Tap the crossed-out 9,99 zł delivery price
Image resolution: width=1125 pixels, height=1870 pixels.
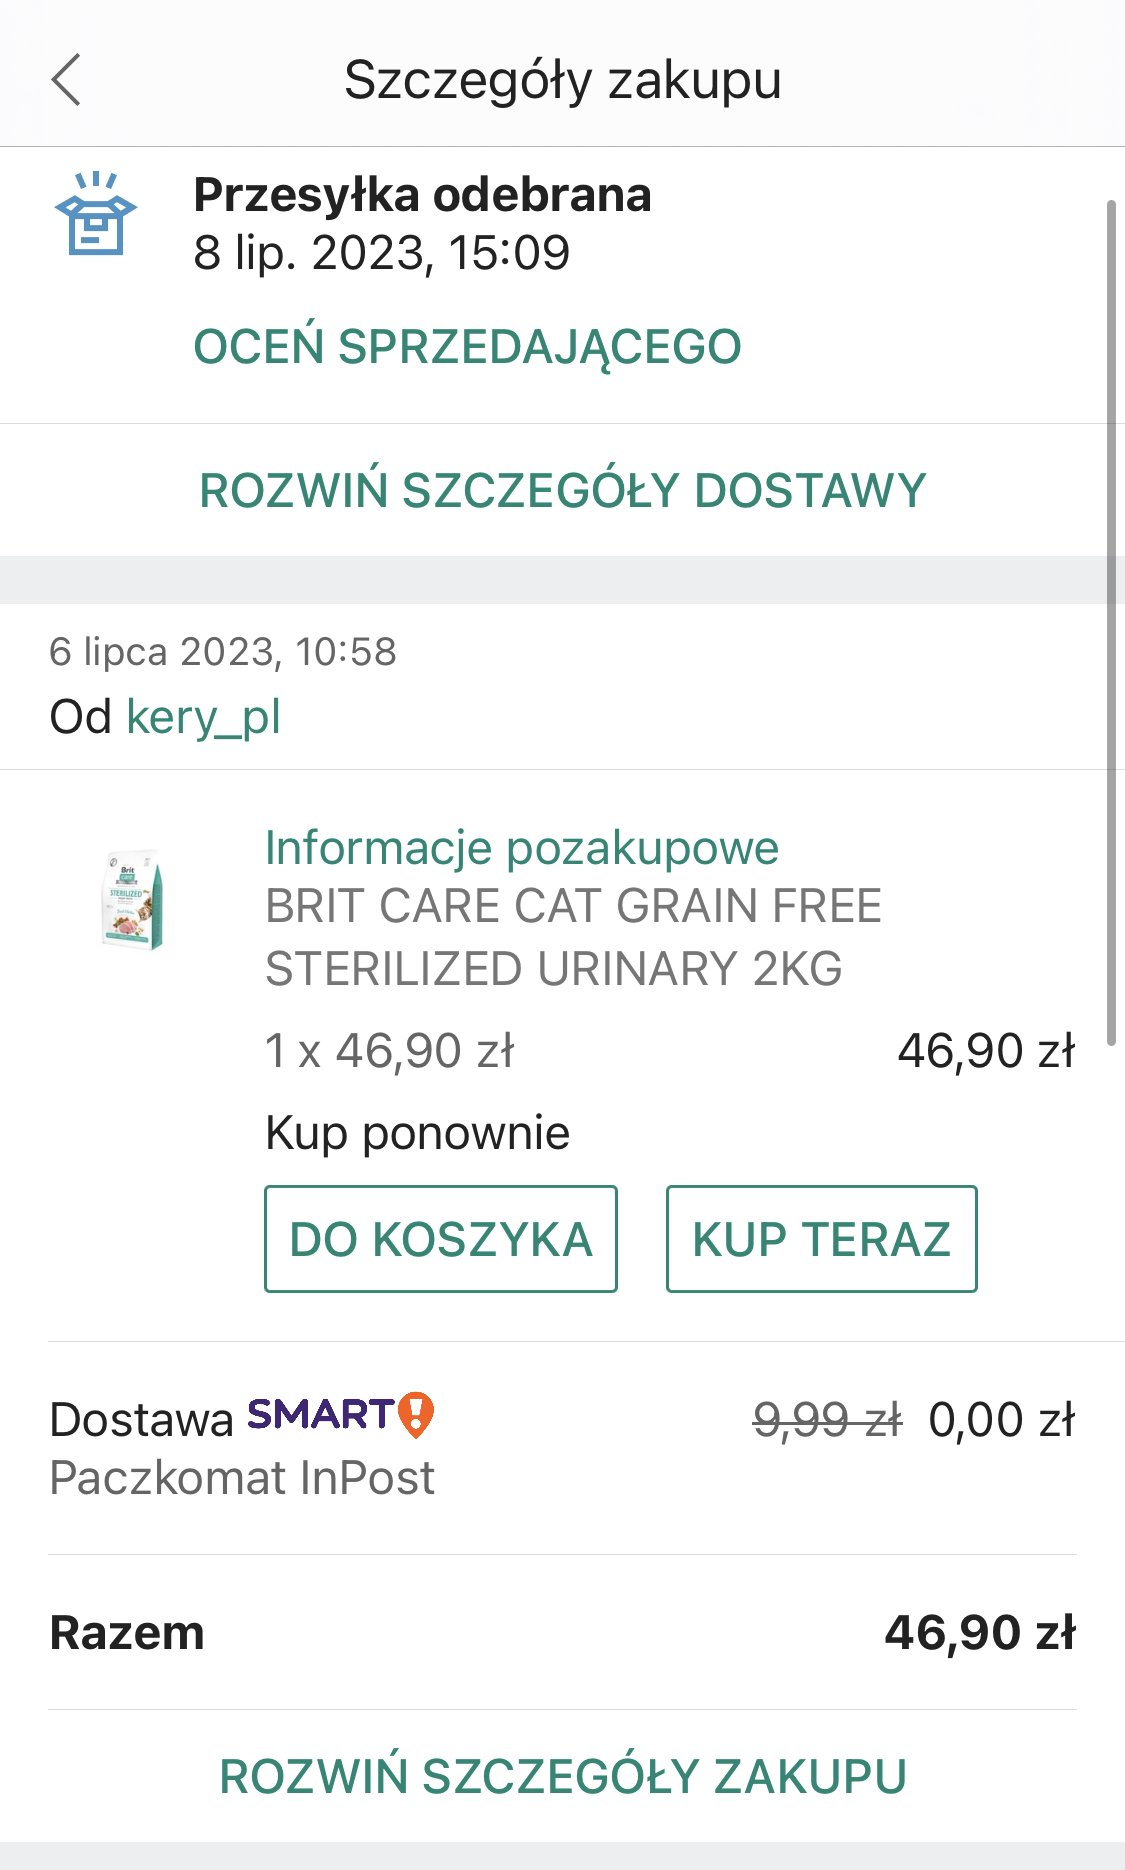click(x=828, y=1420)
